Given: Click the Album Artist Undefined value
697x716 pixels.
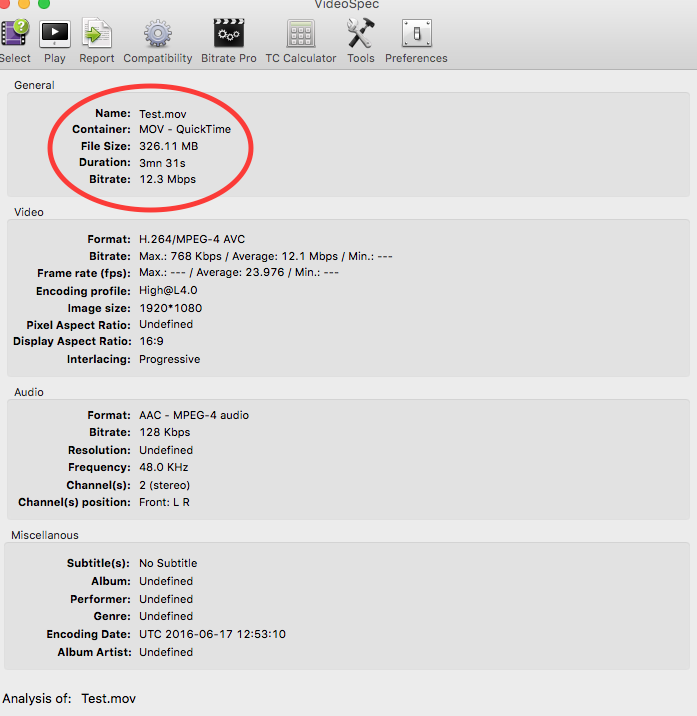Looking at the screenshot, I should point(166,652).
